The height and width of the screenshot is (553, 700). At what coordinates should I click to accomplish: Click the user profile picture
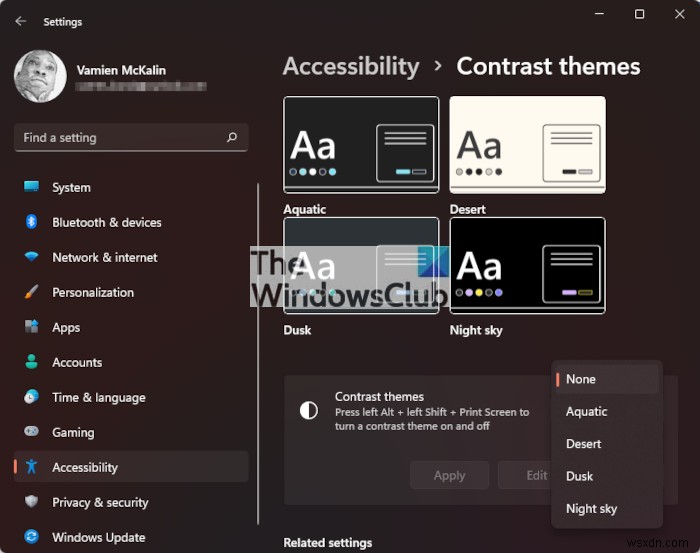tap(40, 76)
